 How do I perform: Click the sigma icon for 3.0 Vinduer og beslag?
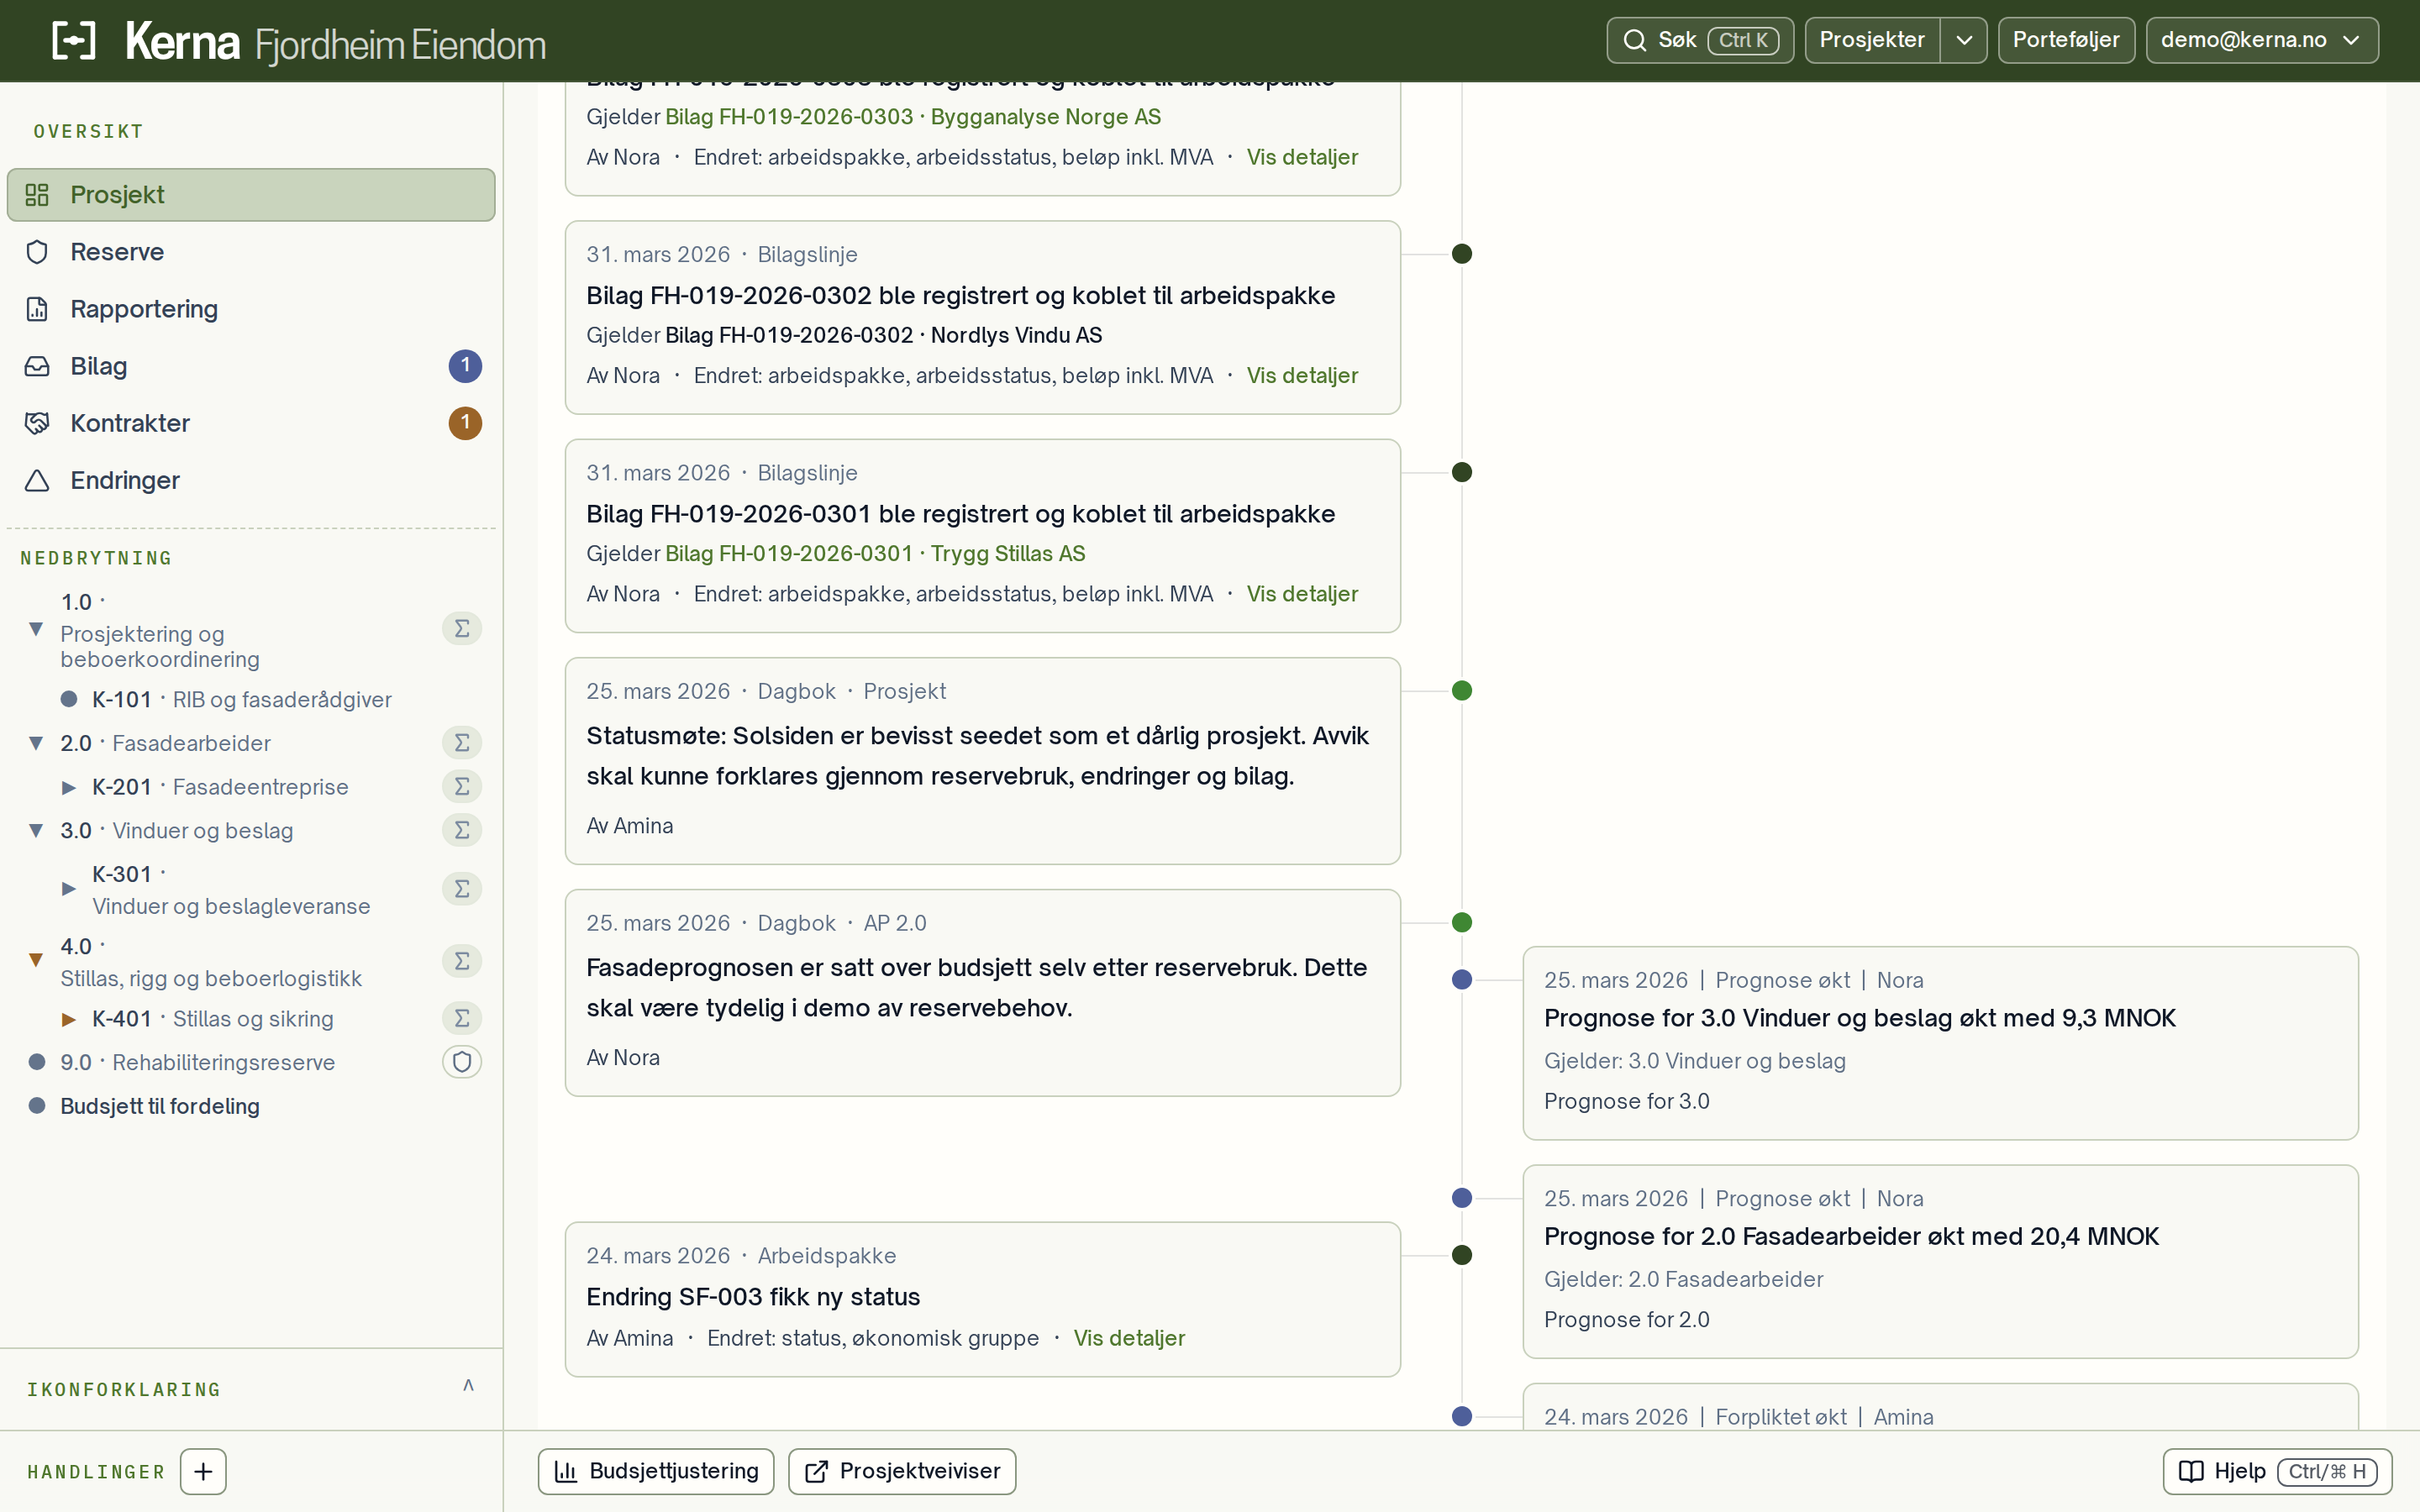pyautogui.click(x=462, y=830)
